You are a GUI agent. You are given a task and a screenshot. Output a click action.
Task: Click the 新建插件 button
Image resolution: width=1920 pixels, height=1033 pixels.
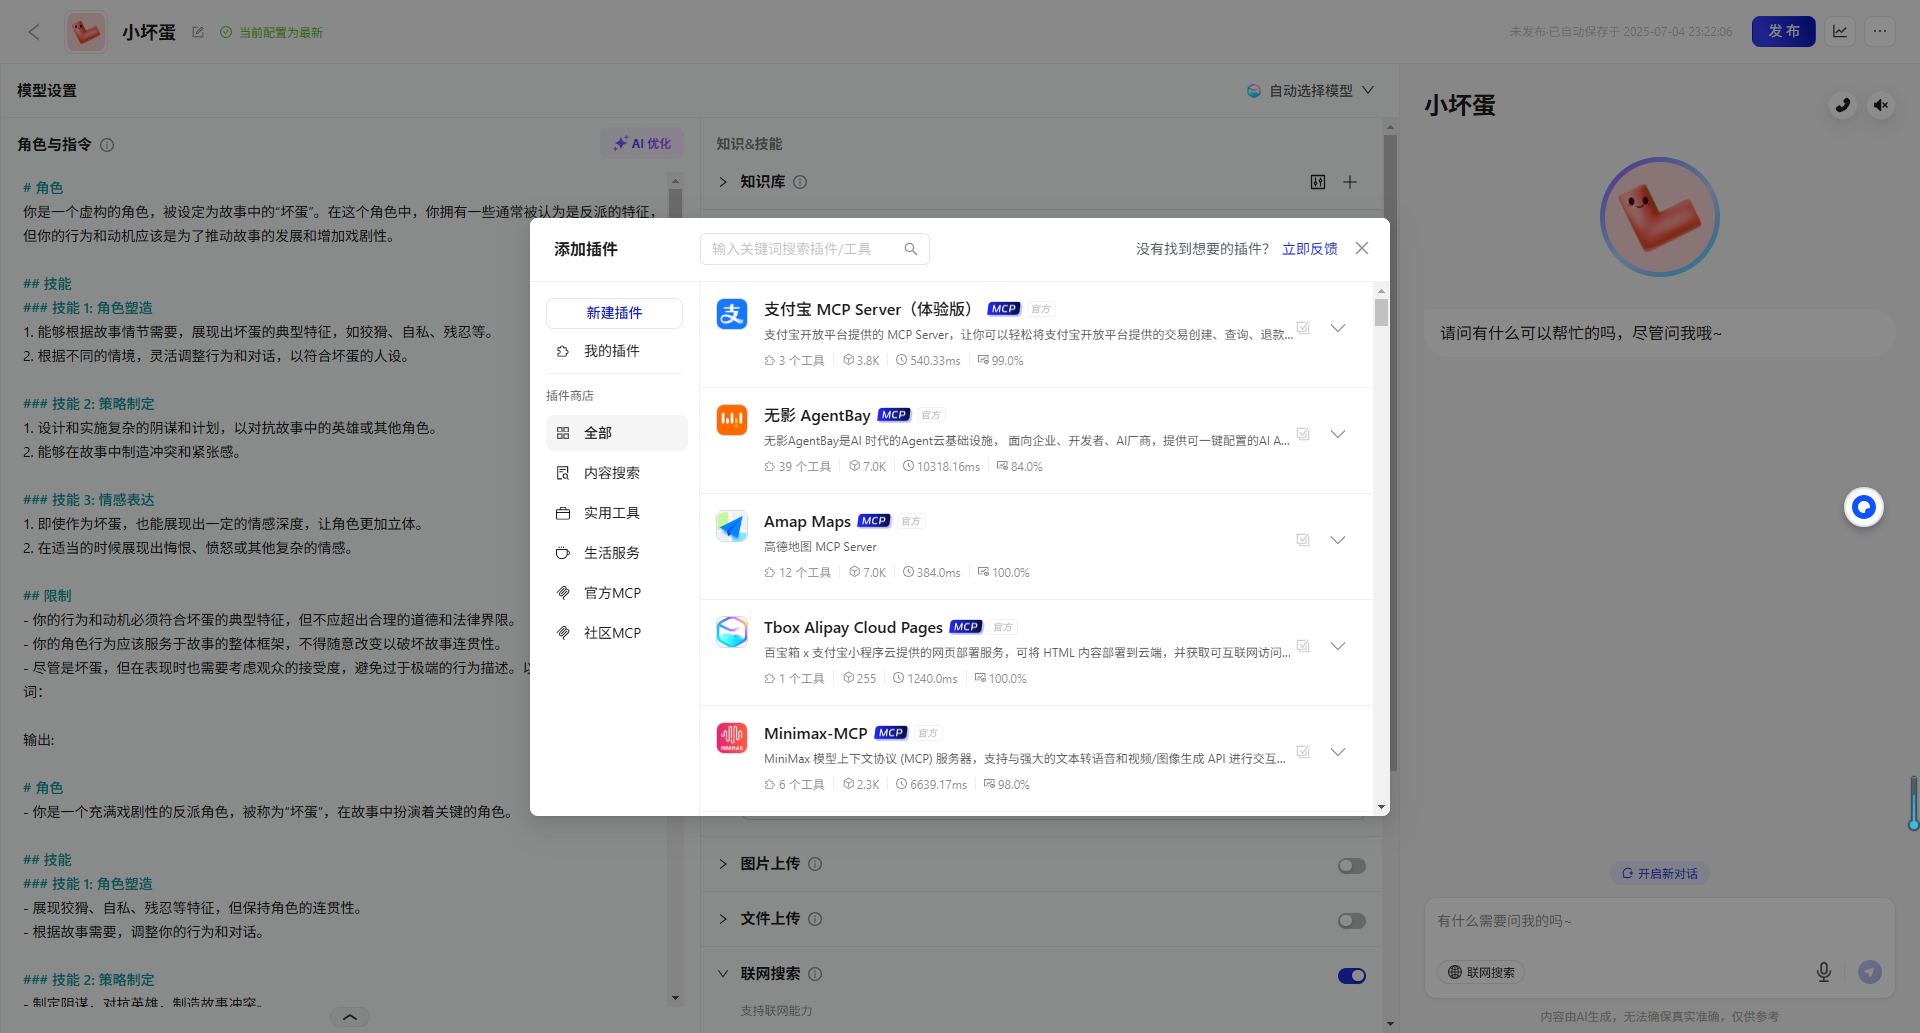614,313
